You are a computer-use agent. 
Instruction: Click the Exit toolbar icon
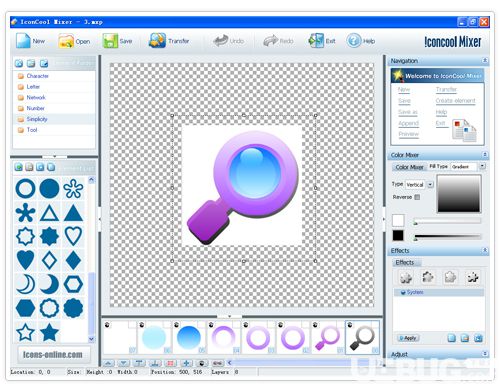[316, 41]
